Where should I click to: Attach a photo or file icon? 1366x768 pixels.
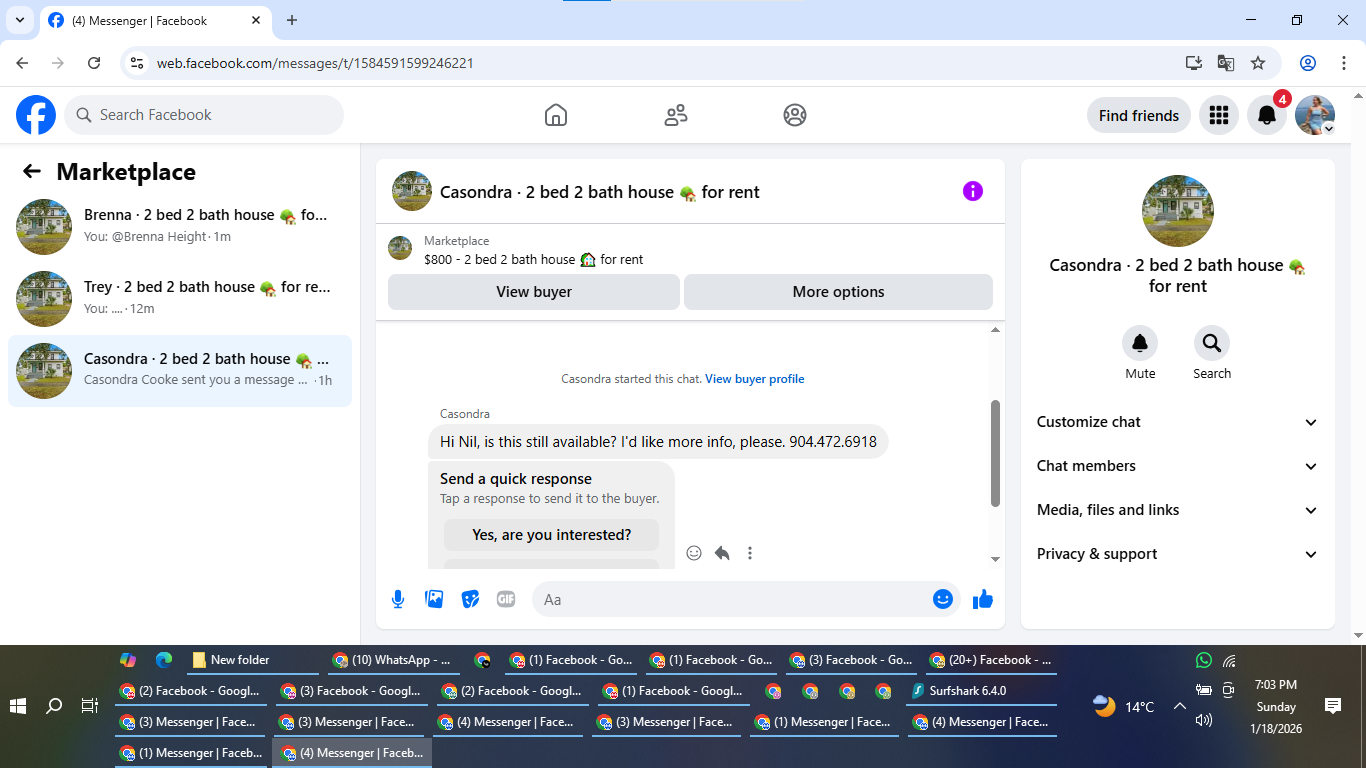tap(434, 599)
